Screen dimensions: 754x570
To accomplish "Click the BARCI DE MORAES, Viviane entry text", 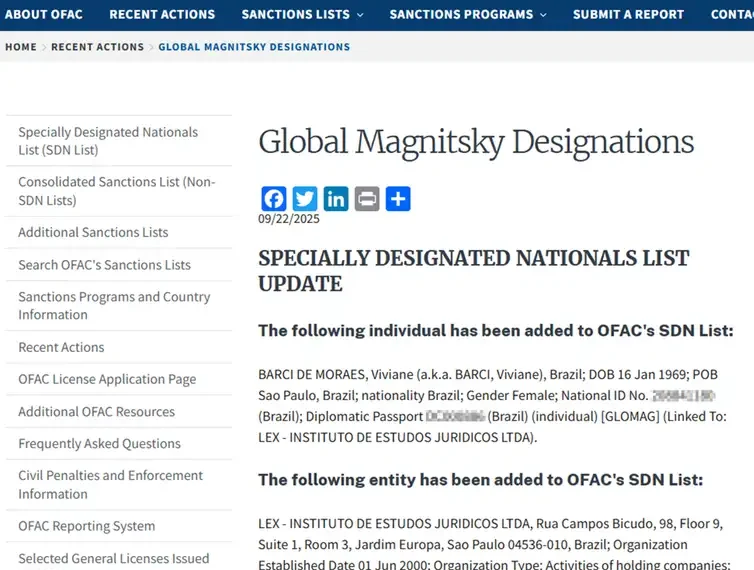I will point(492,405).
